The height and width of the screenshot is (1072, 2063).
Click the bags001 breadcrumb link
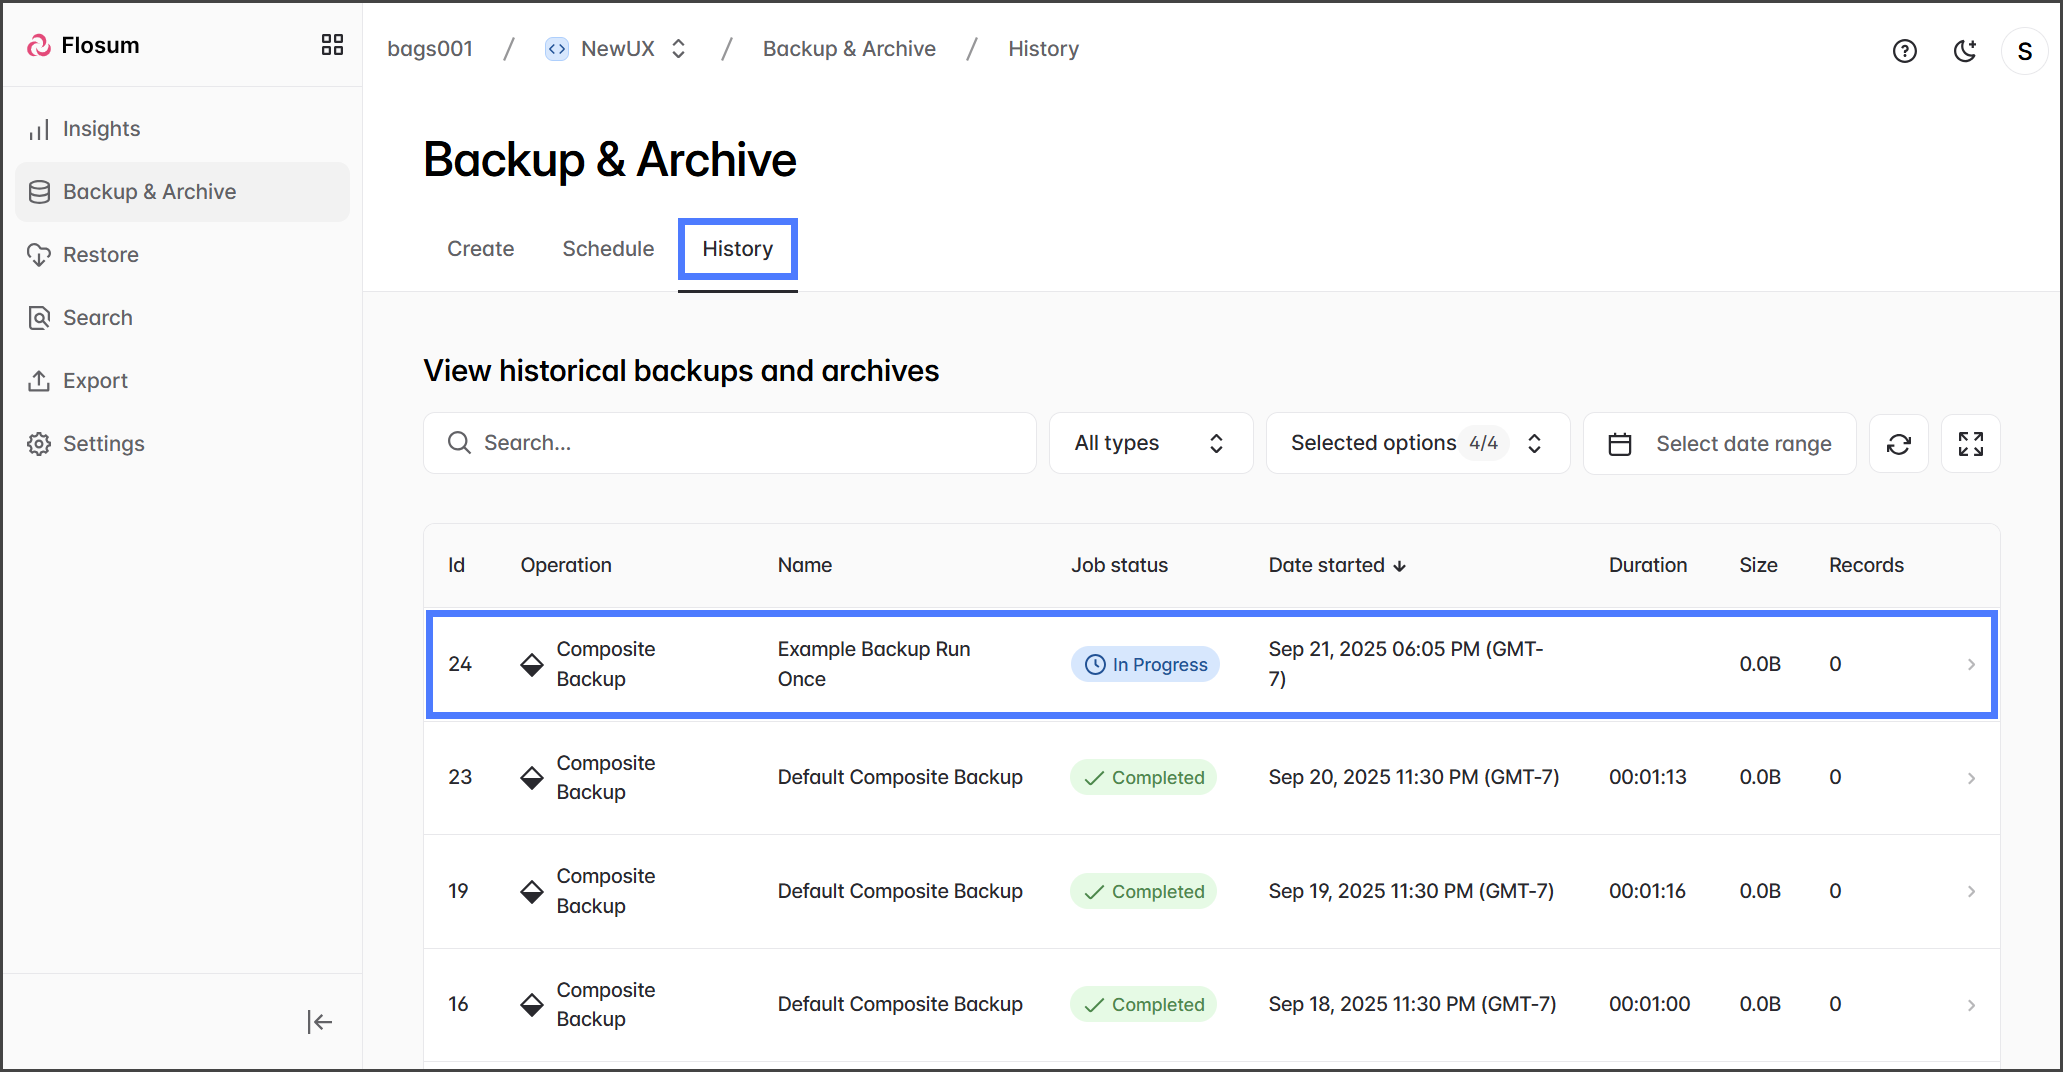pos(430,49)
